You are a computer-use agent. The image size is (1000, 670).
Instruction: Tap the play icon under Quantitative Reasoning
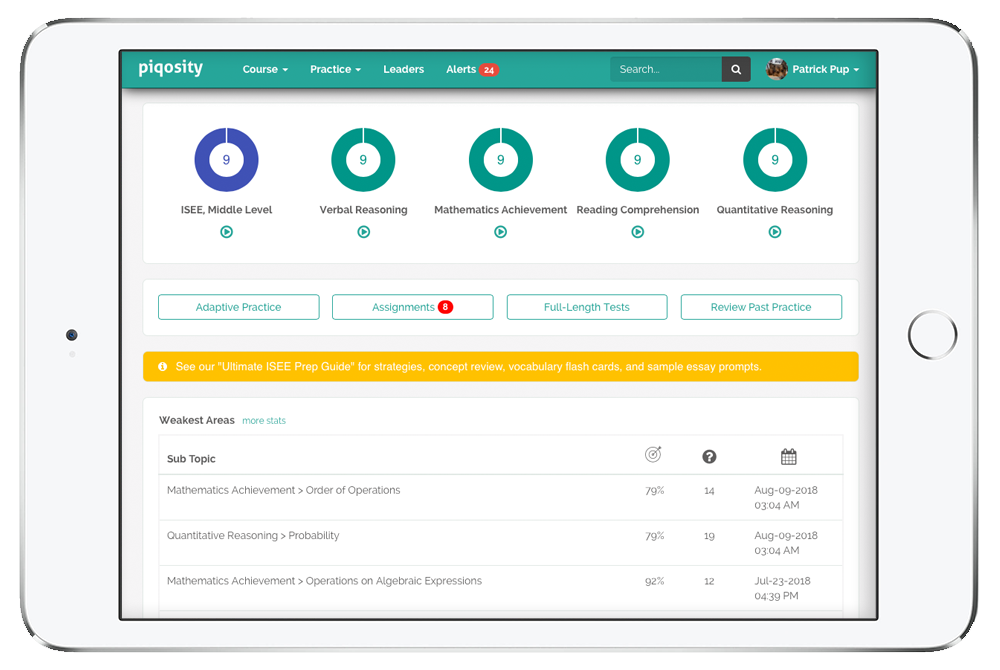click(x=774, y=232)
